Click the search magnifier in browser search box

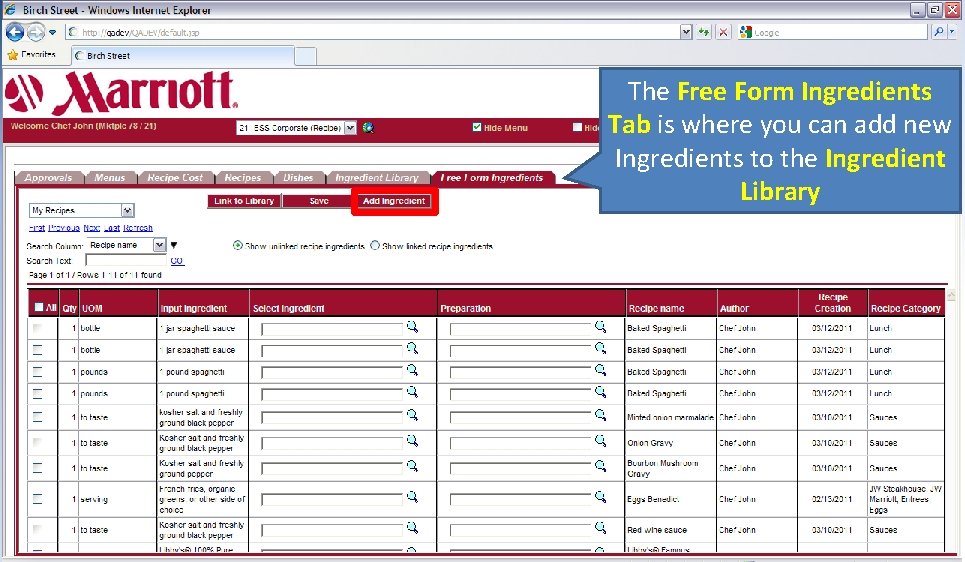tap(938, 32)
